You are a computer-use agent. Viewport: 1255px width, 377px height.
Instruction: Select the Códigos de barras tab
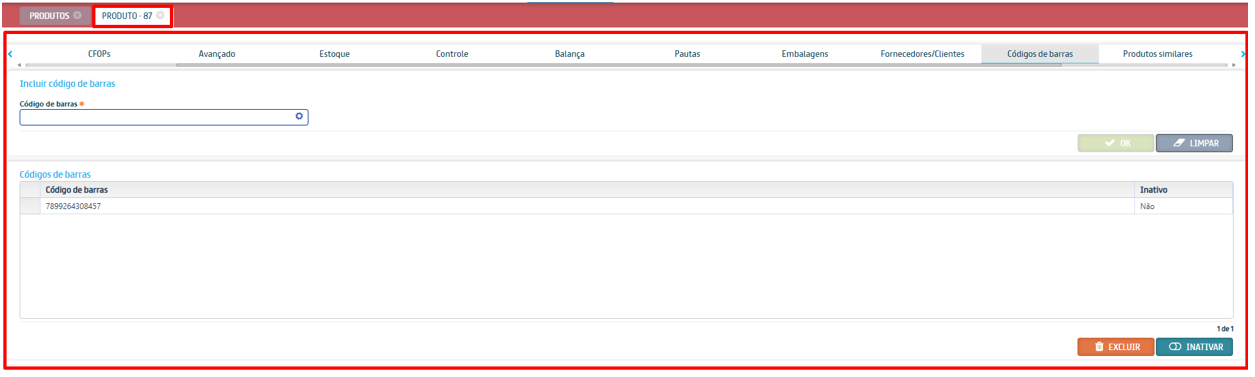(x=1040, y=54)
